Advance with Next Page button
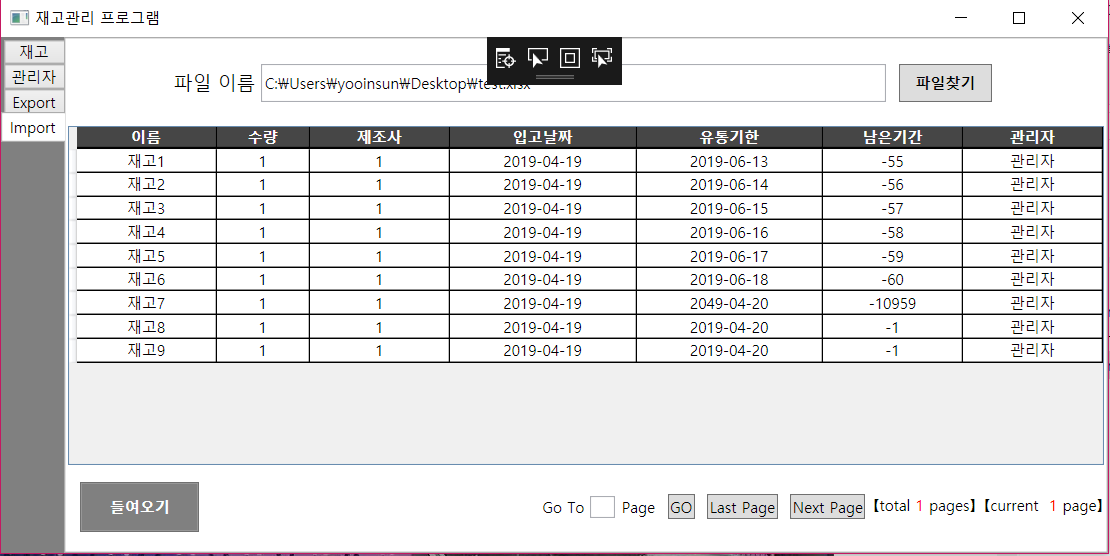This screenshot has width=1110, height=556. pyautogui.click(x=827, y=507)
